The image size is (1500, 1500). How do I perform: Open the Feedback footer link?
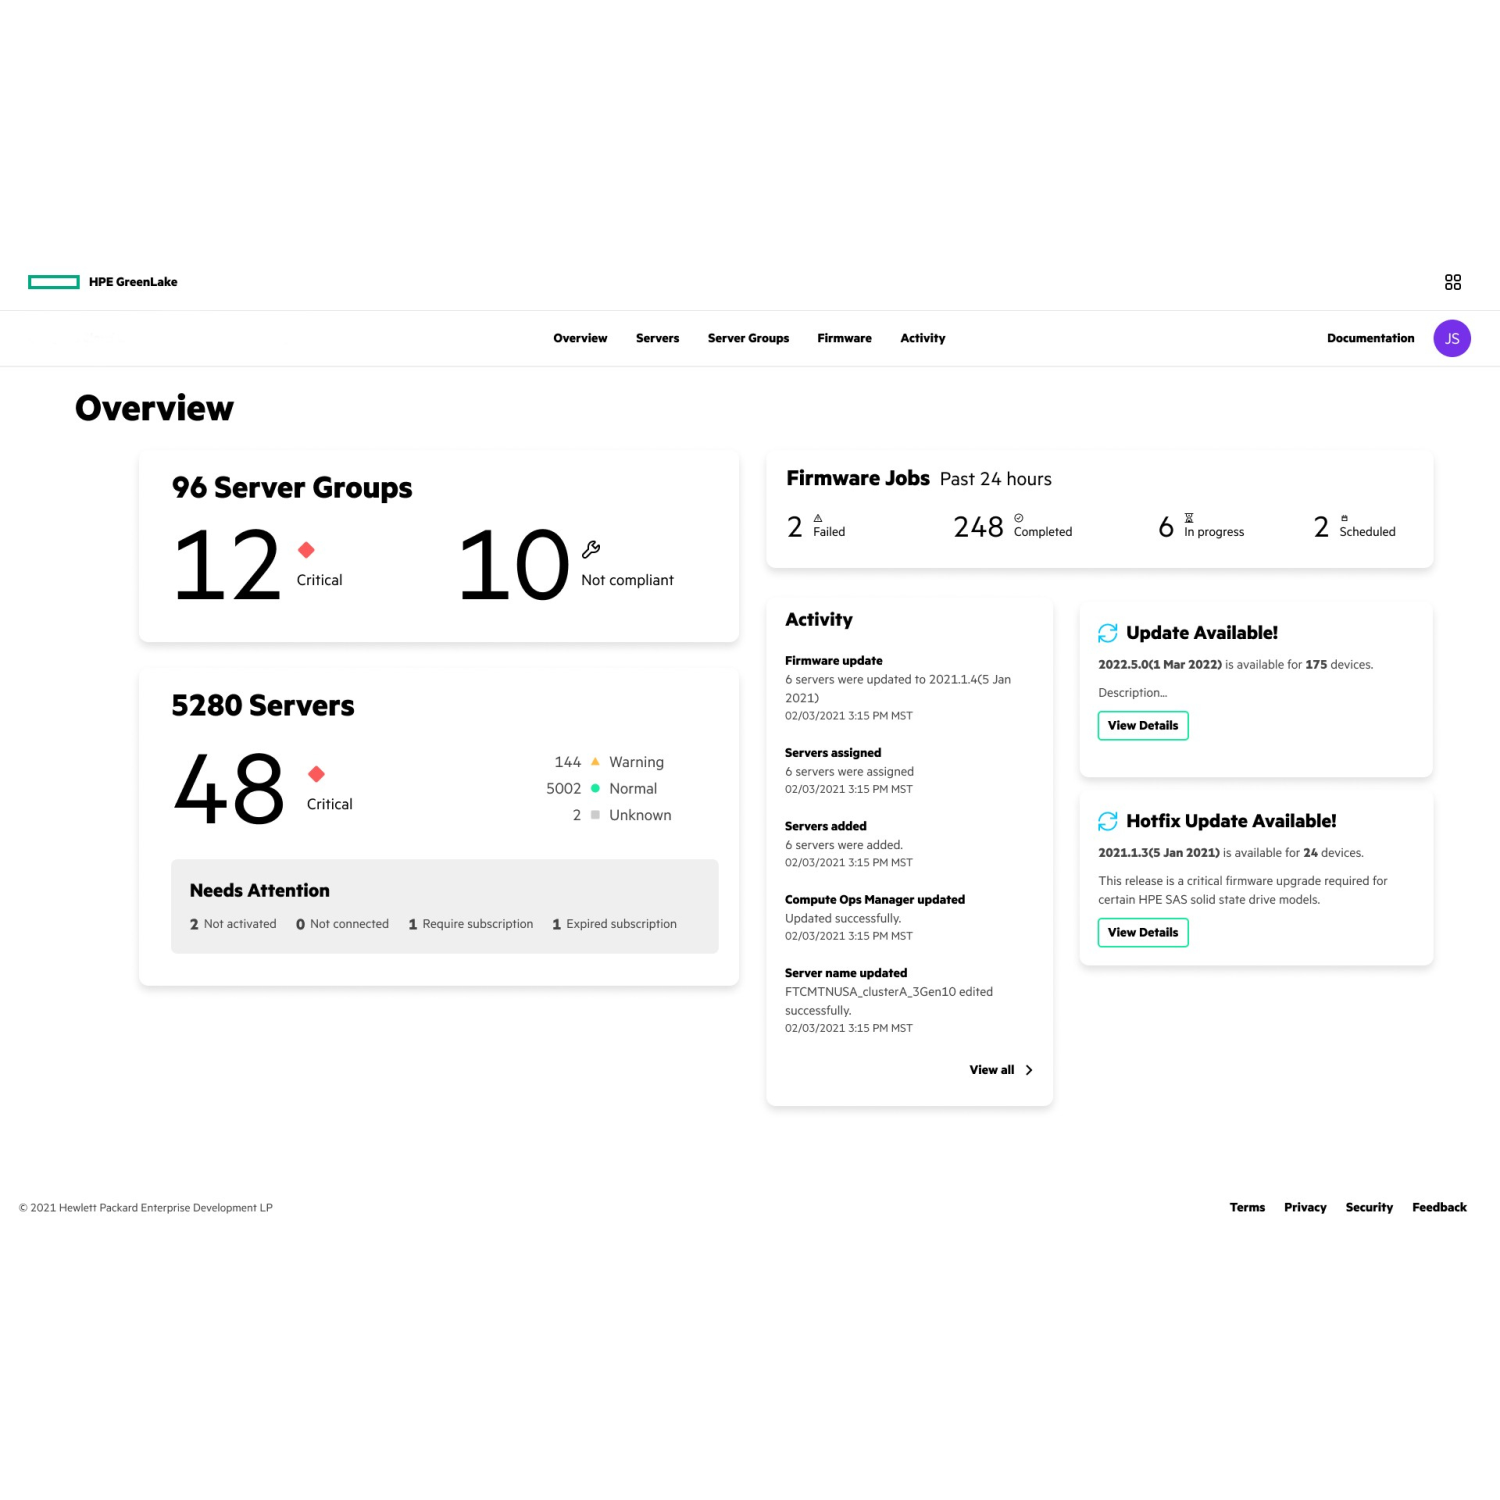point(1439,1207)
